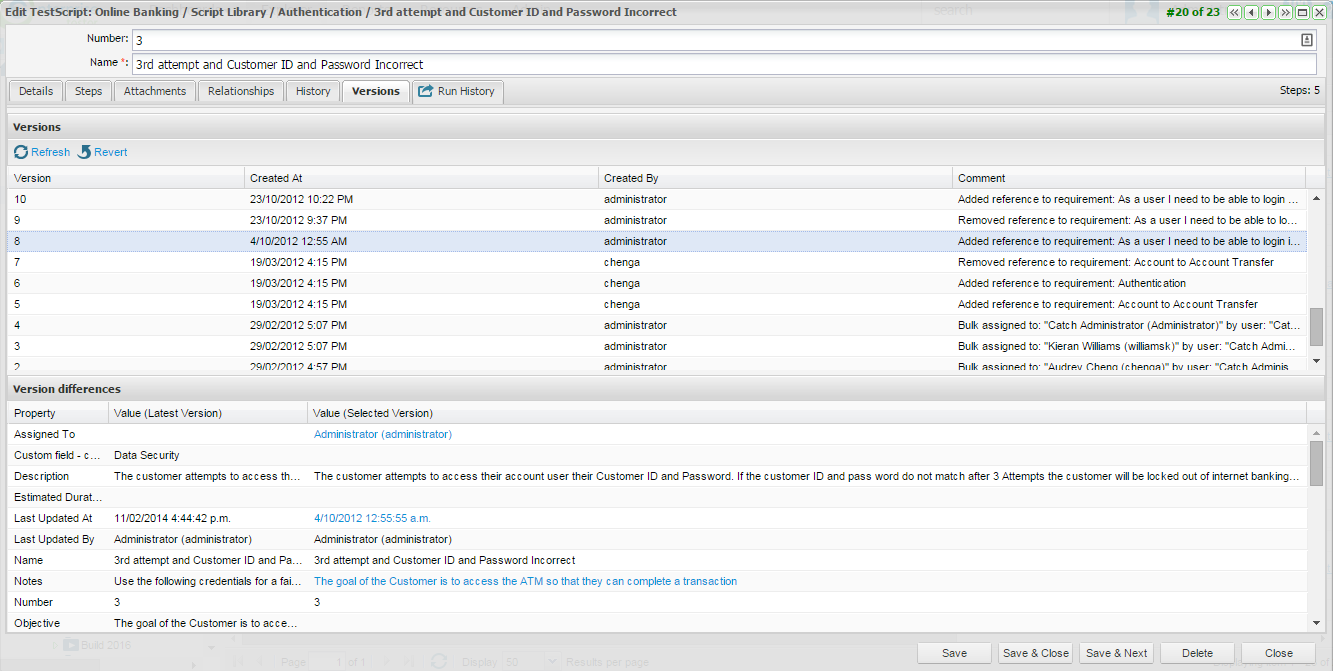The height and width of the screenshot is (671, 1333).
Task: Switch to the Relationships tab
Action: 240,92
